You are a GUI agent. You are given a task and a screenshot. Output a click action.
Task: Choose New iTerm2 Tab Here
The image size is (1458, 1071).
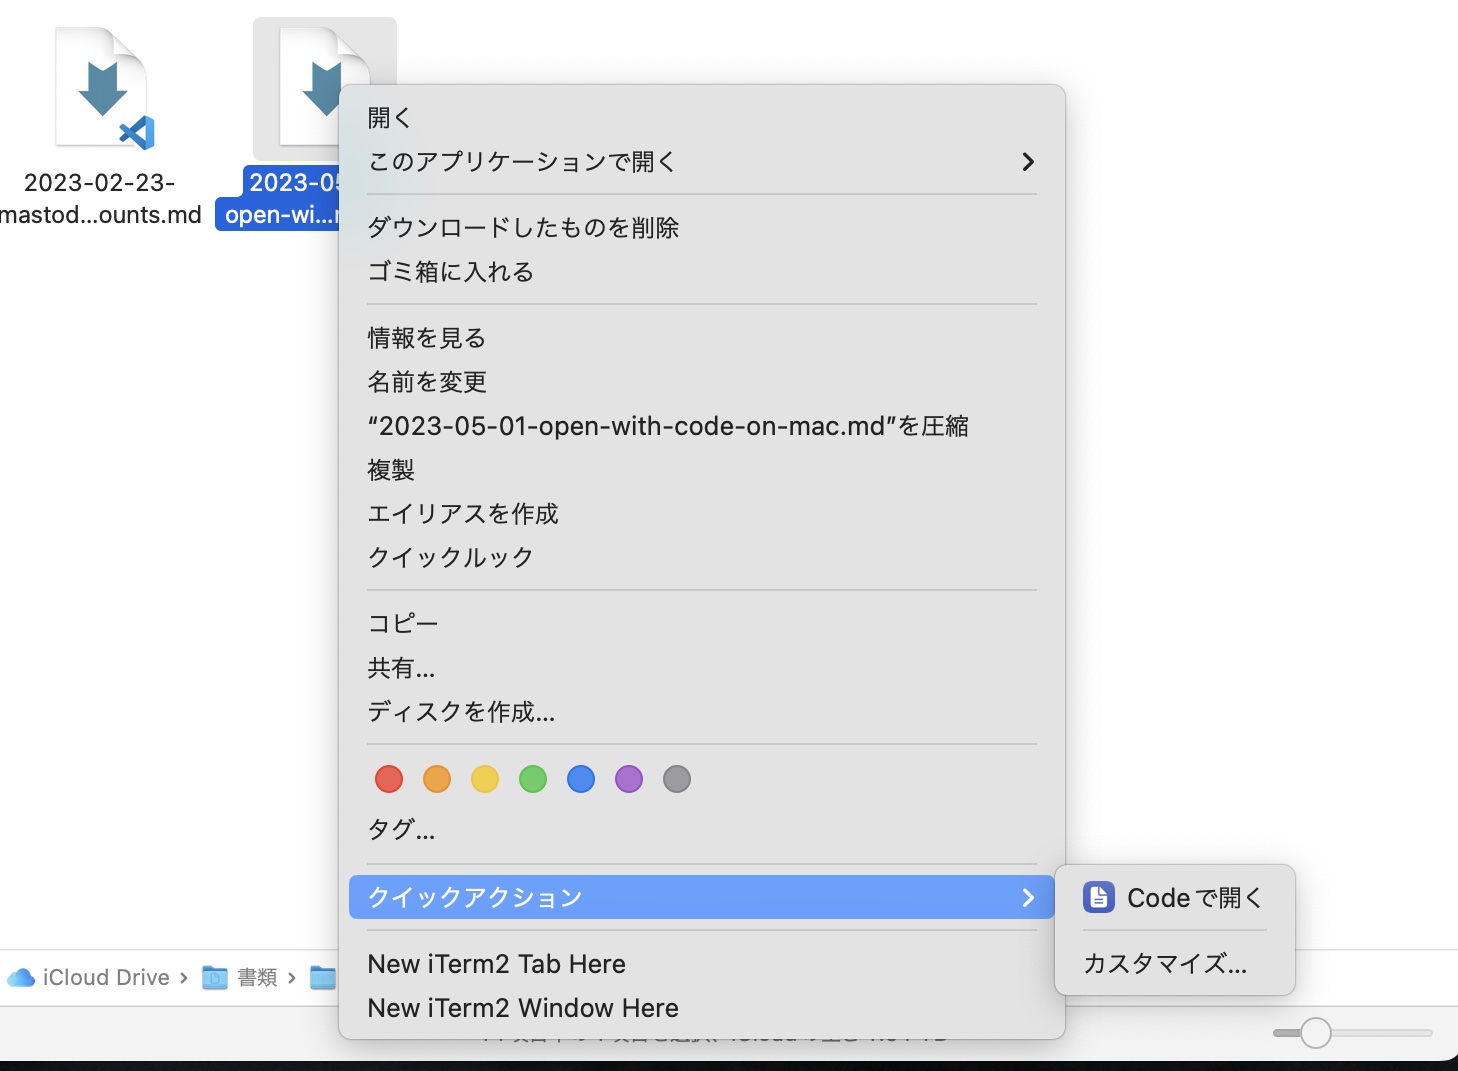[x=701, y=963]
